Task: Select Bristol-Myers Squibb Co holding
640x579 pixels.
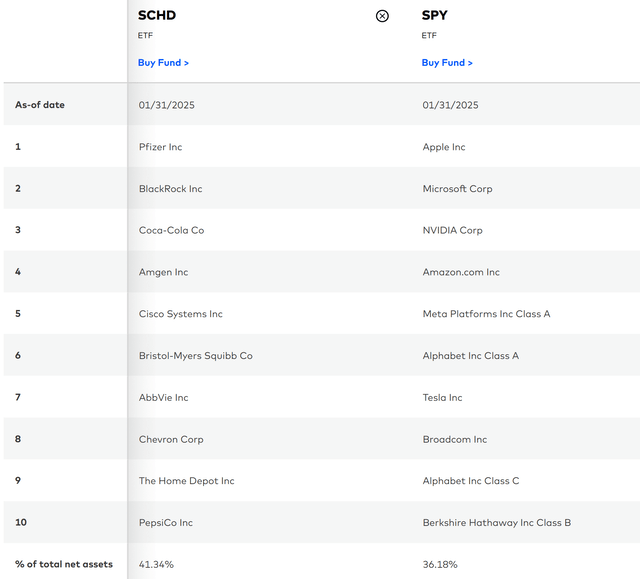Action: tap(195, 356)
